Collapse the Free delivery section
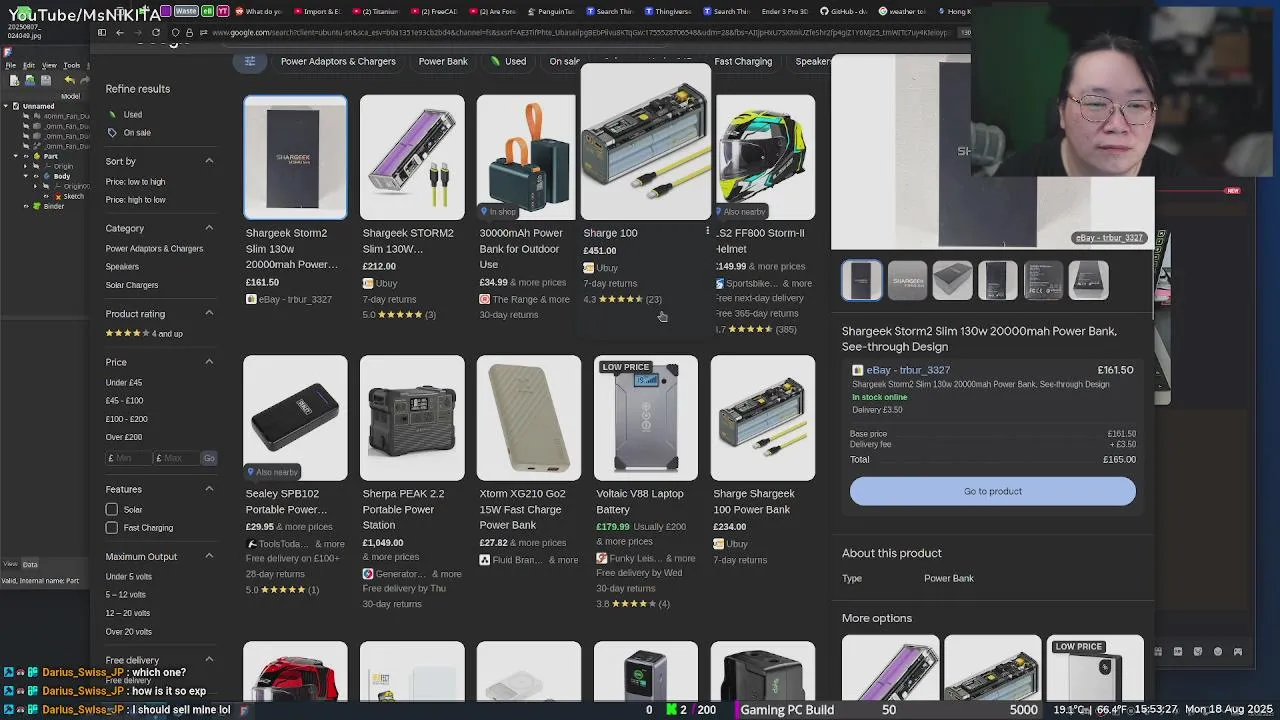 click(209, 660)
